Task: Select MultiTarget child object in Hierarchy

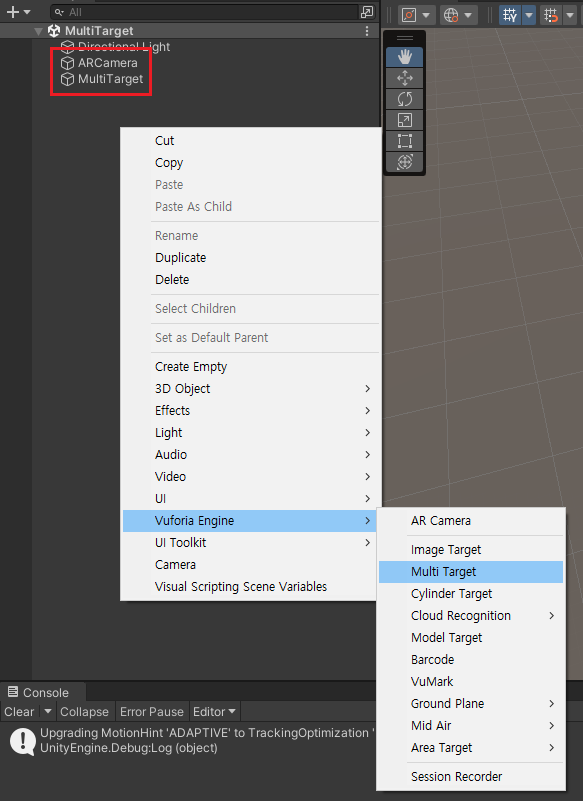Action: pyautogui.click(x=110, y=79)
